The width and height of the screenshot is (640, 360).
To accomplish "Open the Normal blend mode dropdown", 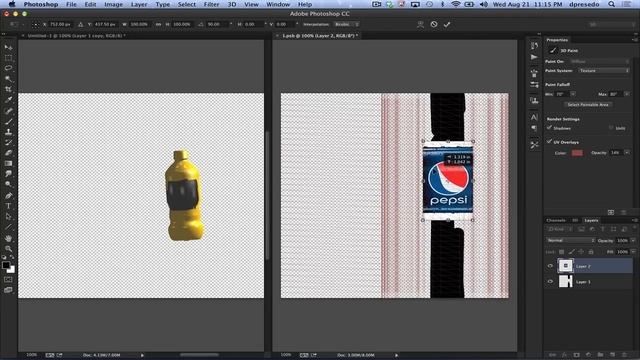I will (571, 240).
